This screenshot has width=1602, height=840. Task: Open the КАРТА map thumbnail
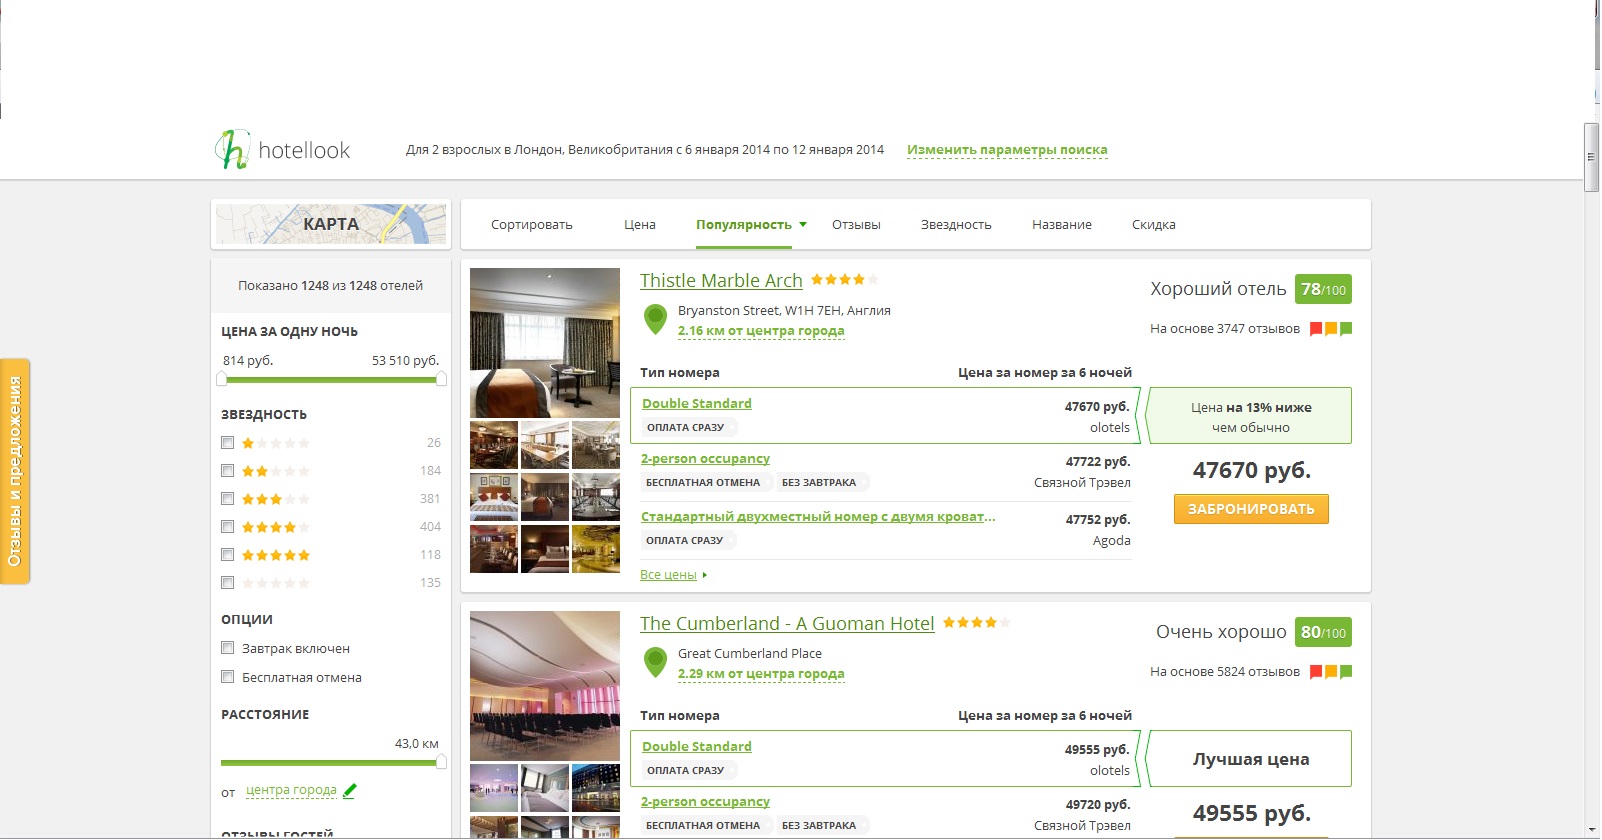(x=331, y=224)
